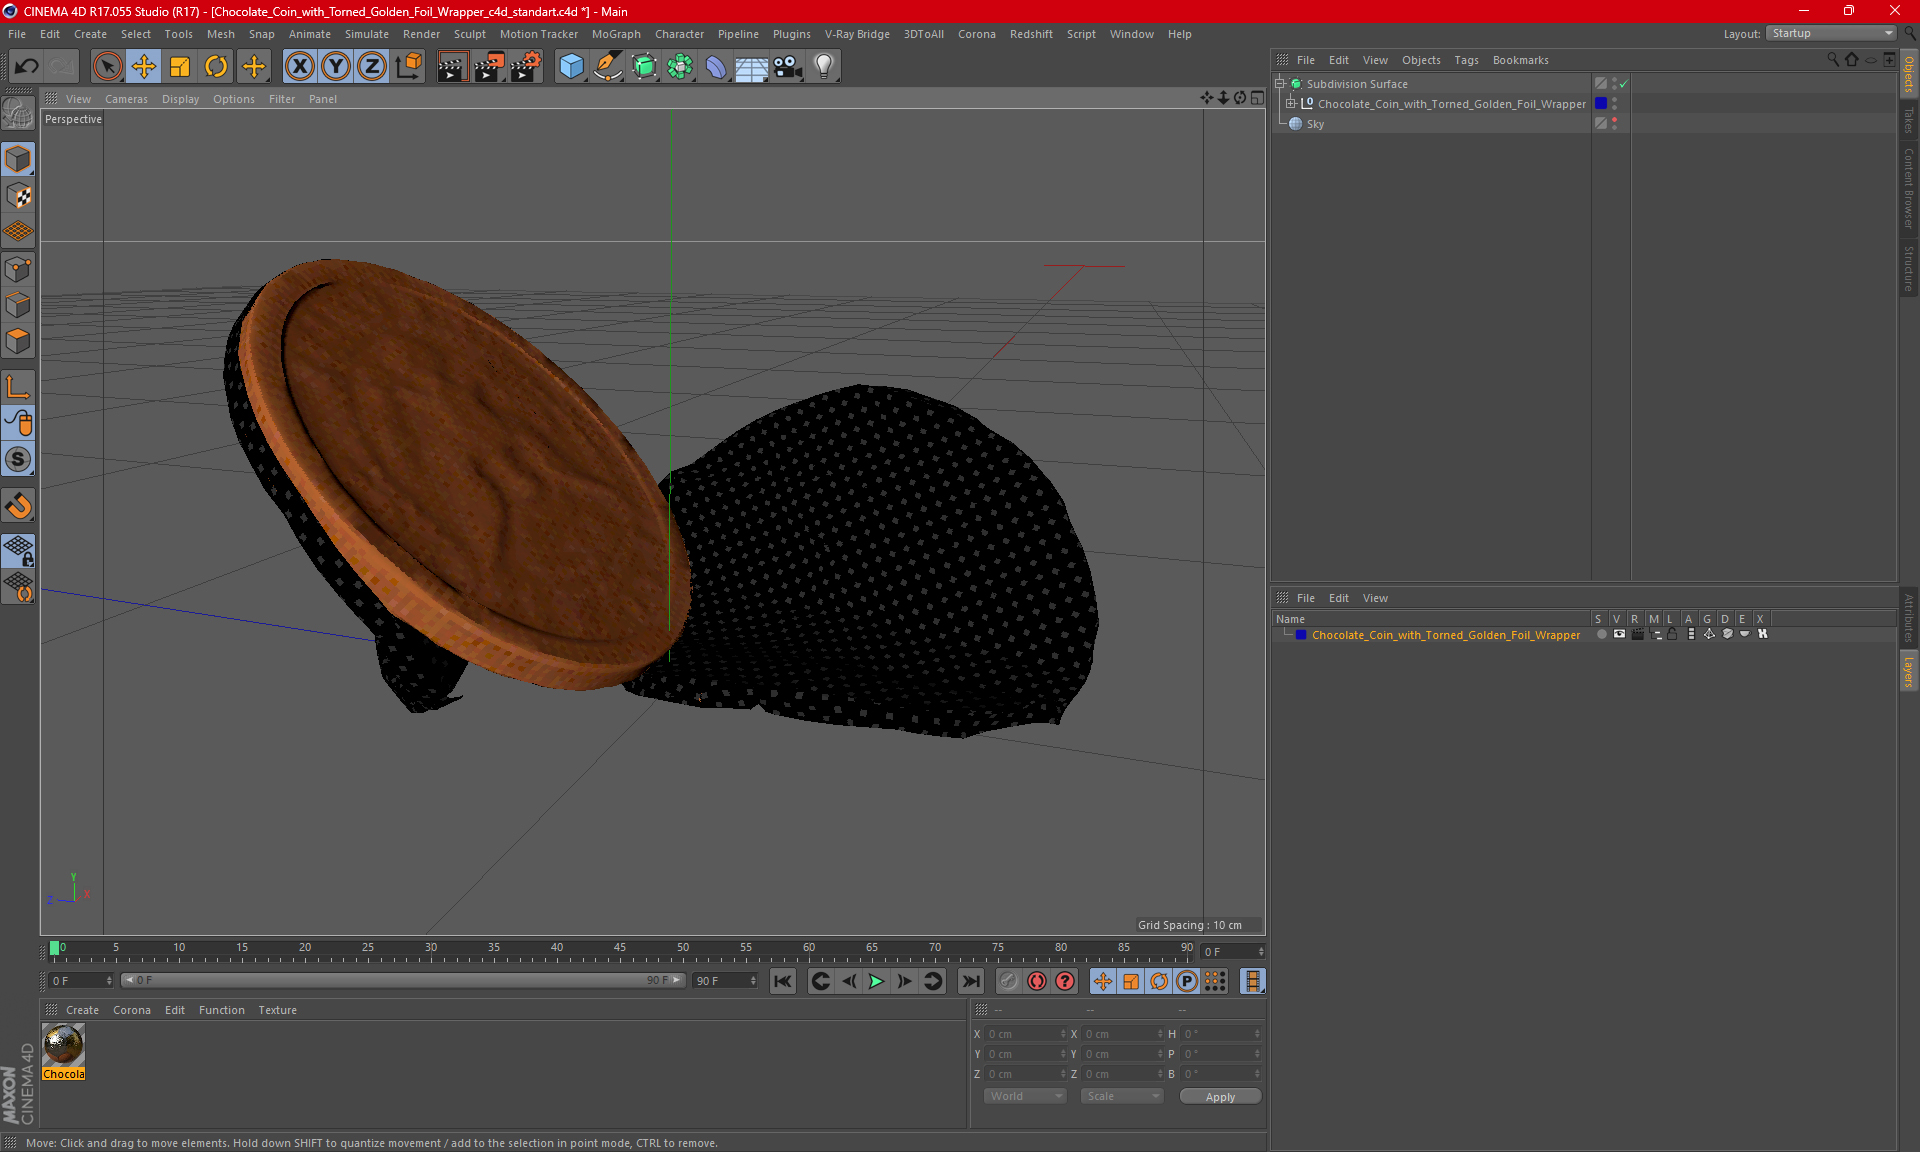Click the timeline preview range slider
The height and width of the screenshot is (1152, 1920).
click(x=403, y=980)
